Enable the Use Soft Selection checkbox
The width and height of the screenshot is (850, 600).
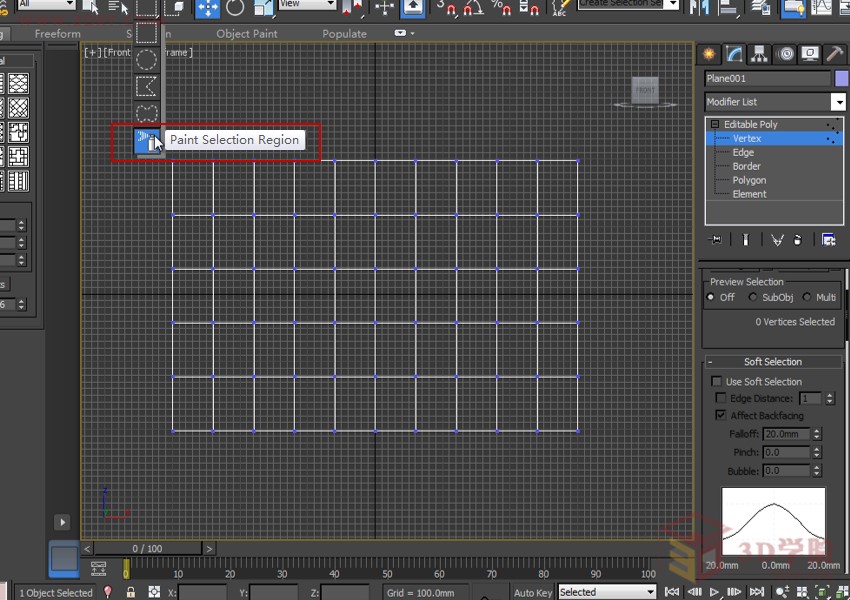tap(717, 382)
